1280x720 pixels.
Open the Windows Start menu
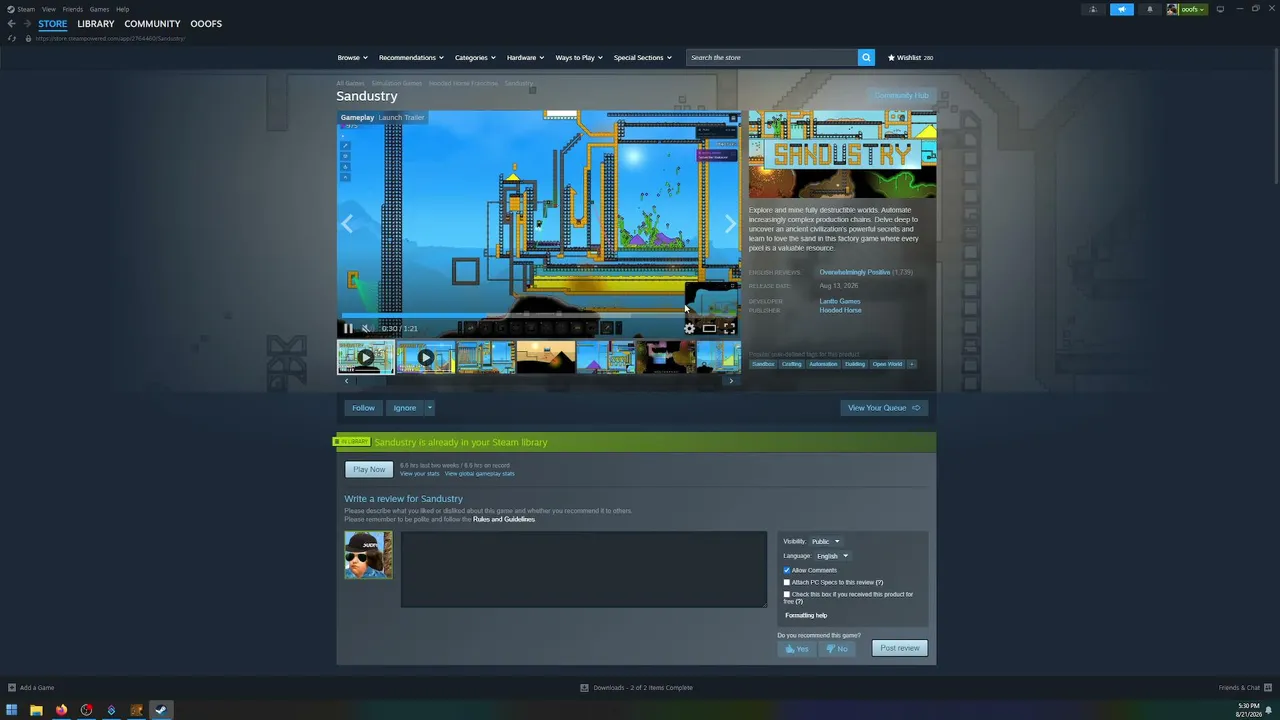(x=12, y=710)
